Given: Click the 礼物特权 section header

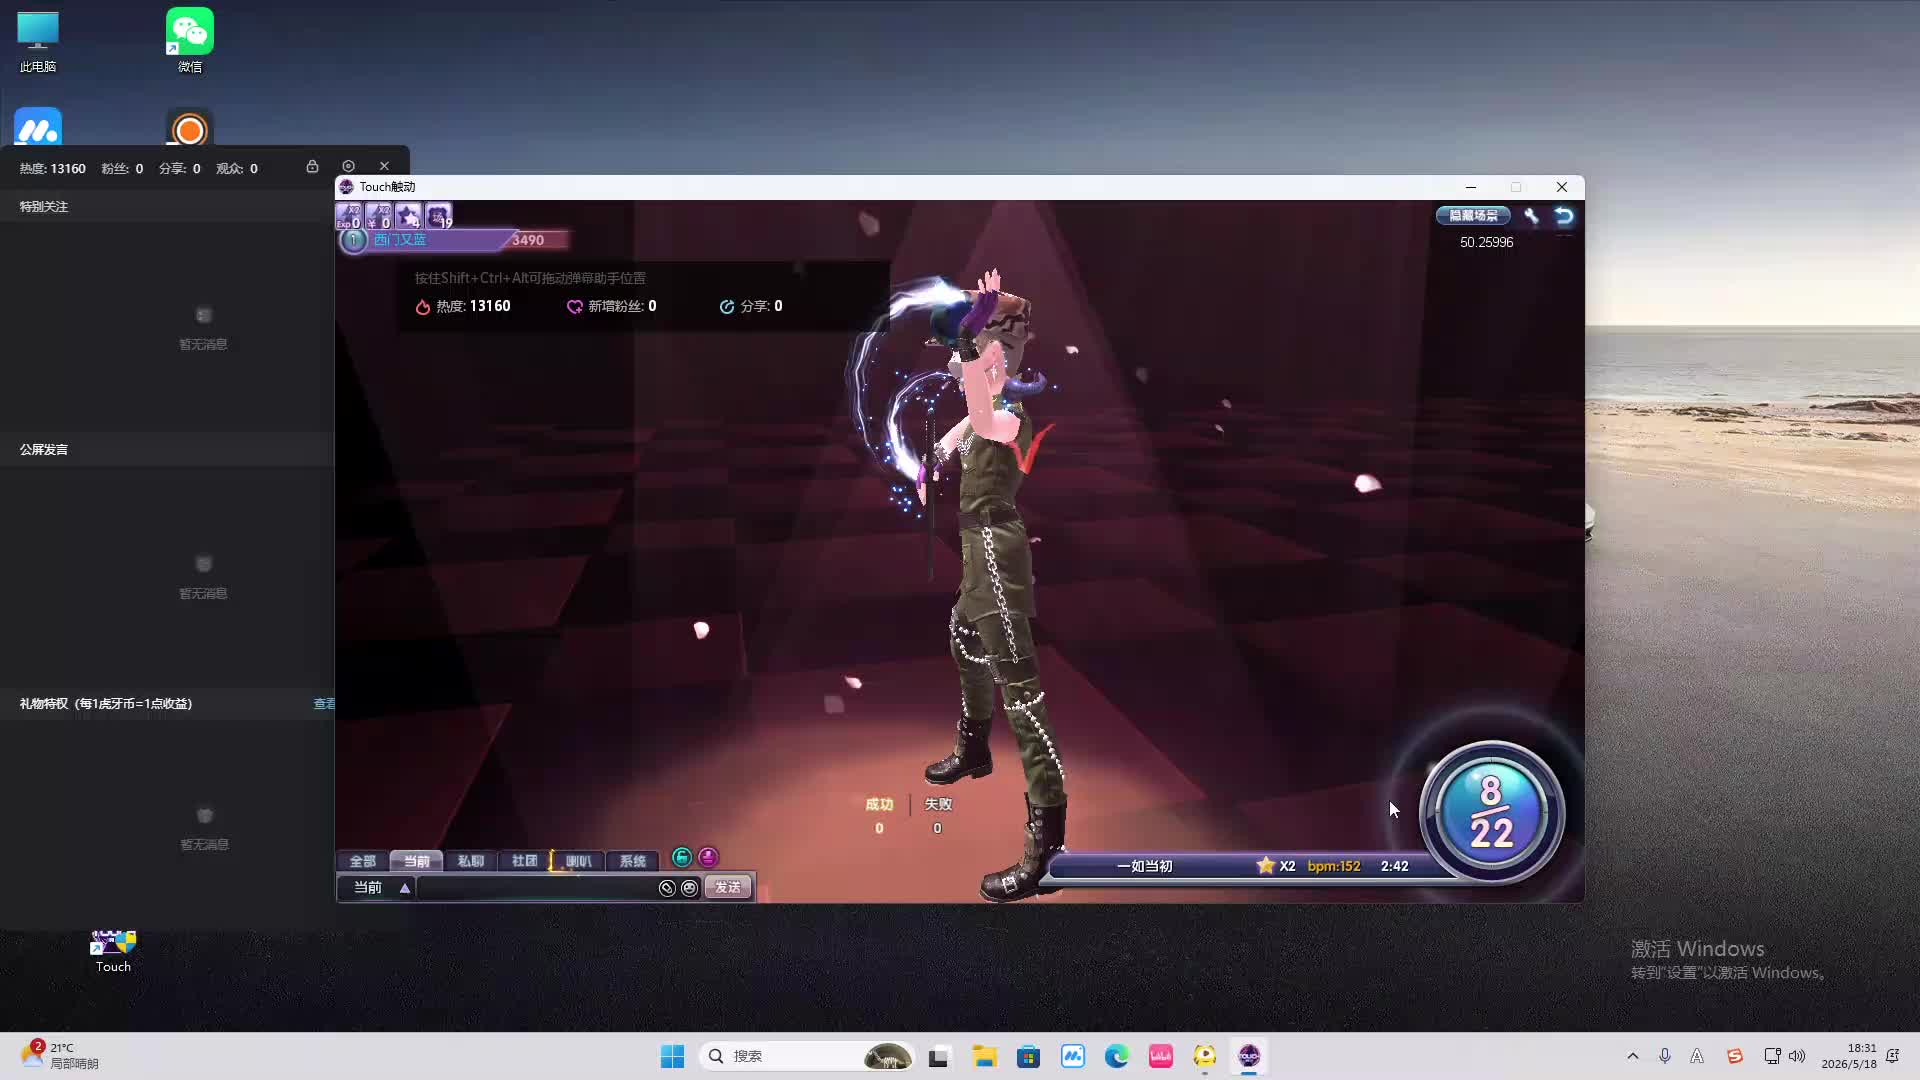Looking at the screenshot, I should click(106, 704).
